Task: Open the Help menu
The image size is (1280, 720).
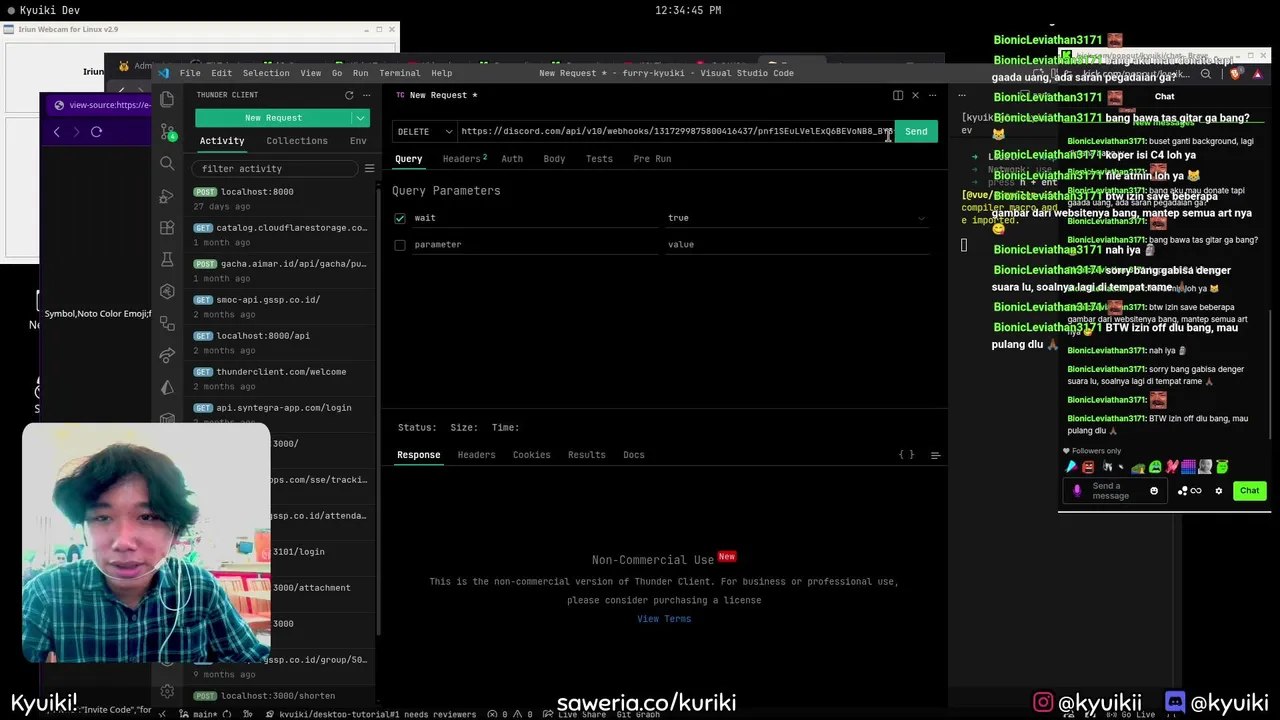Action: [441, 73]
